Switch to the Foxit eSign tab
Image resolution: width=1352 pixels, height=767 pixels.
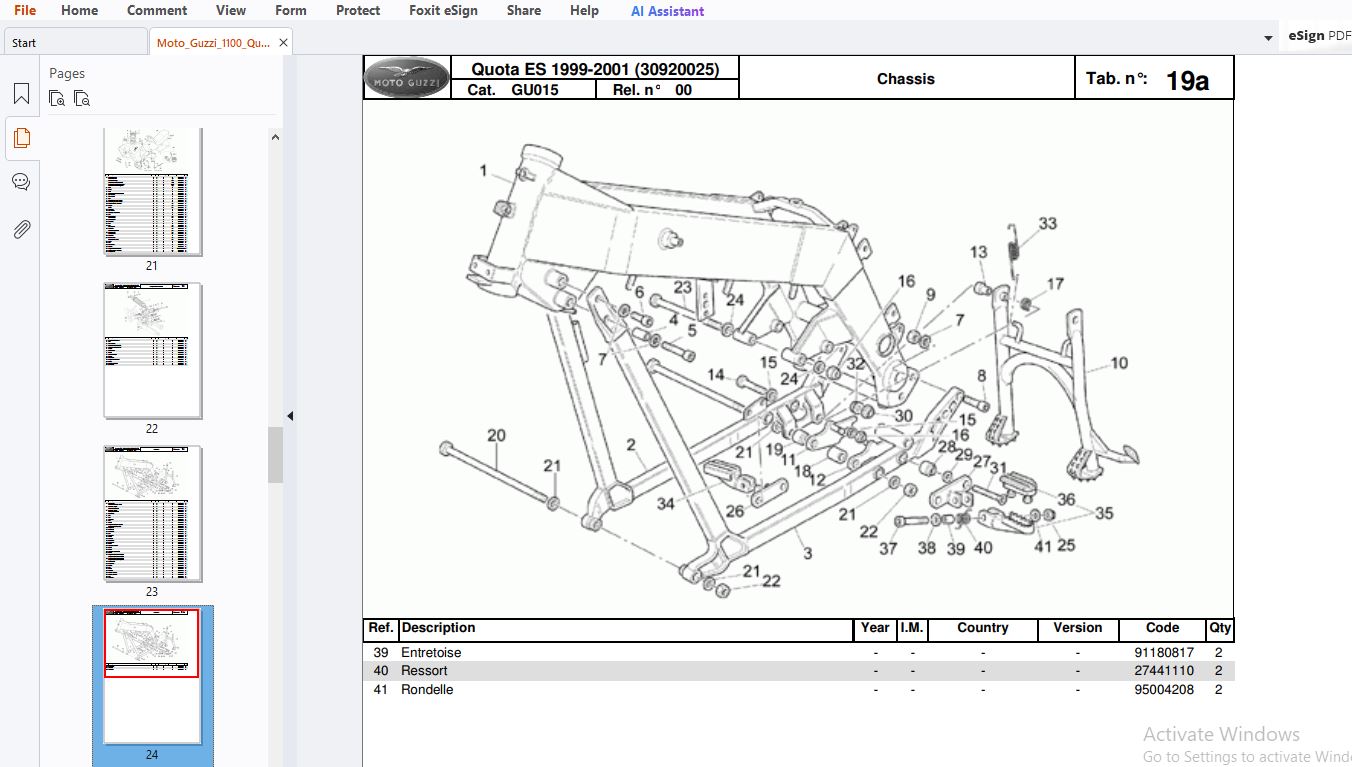[x=443, y=10]
